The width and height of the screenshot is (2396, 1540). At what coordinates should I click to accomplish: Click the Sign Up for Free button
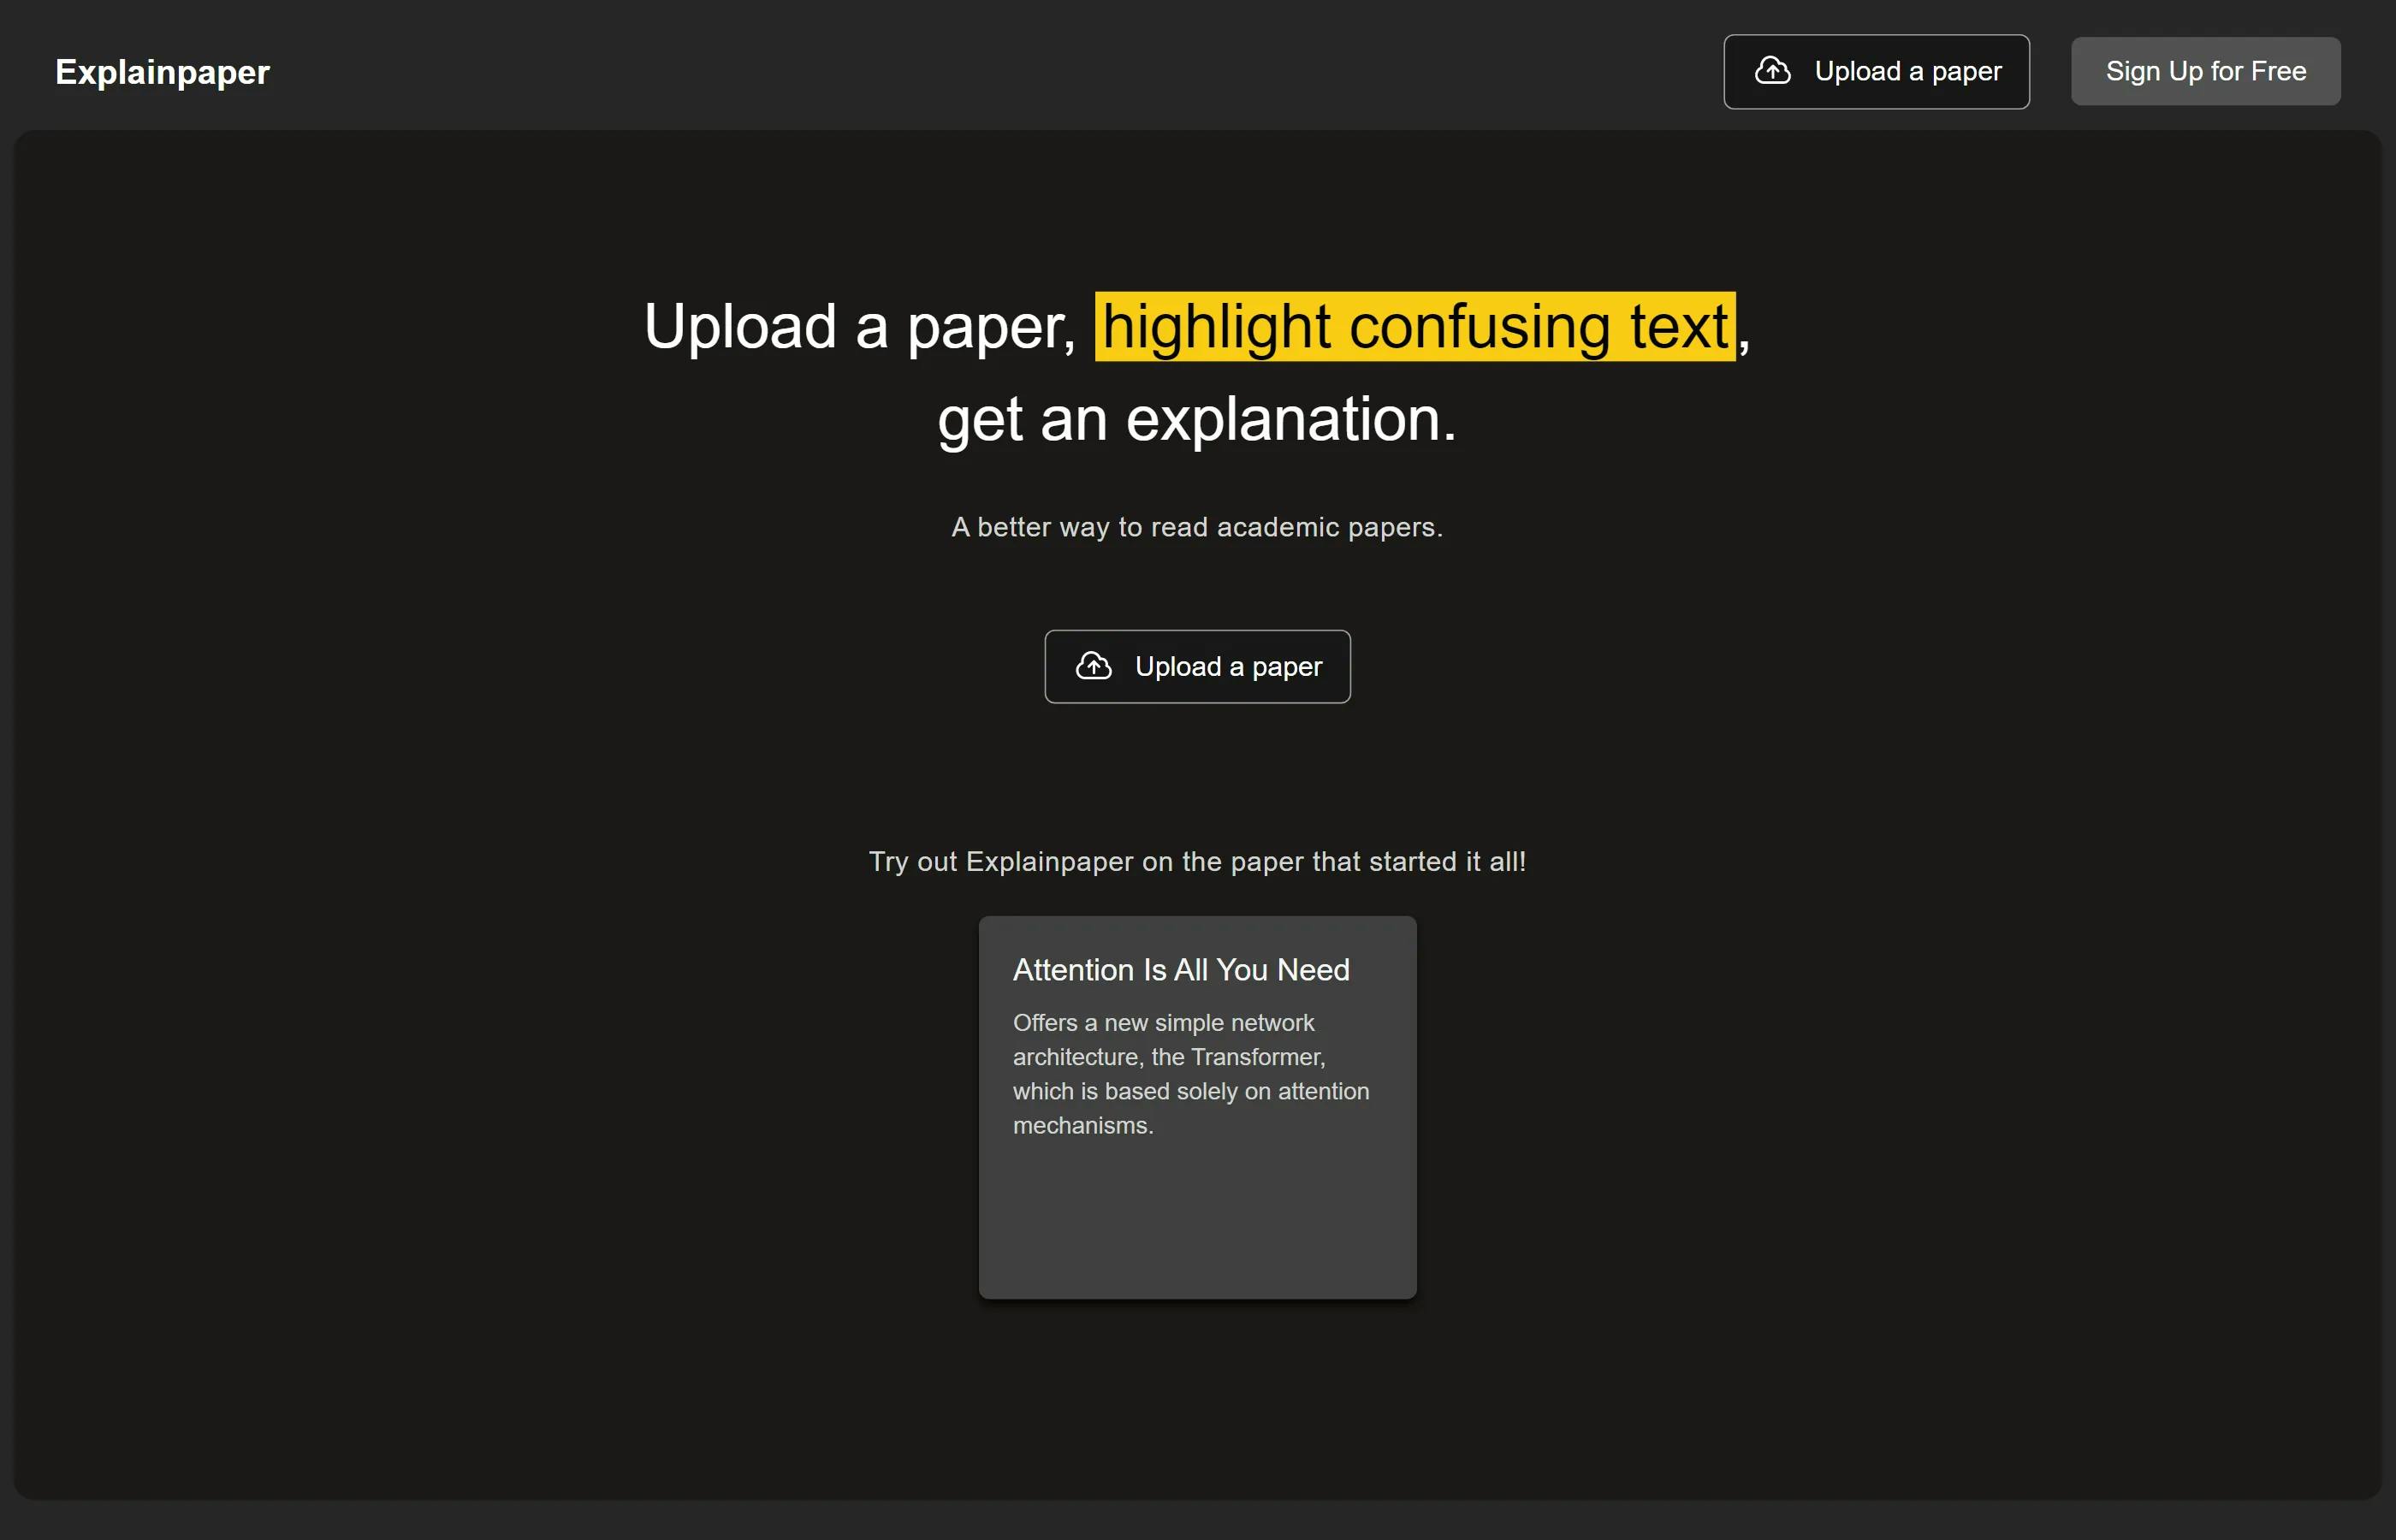tap(2205, 72)
